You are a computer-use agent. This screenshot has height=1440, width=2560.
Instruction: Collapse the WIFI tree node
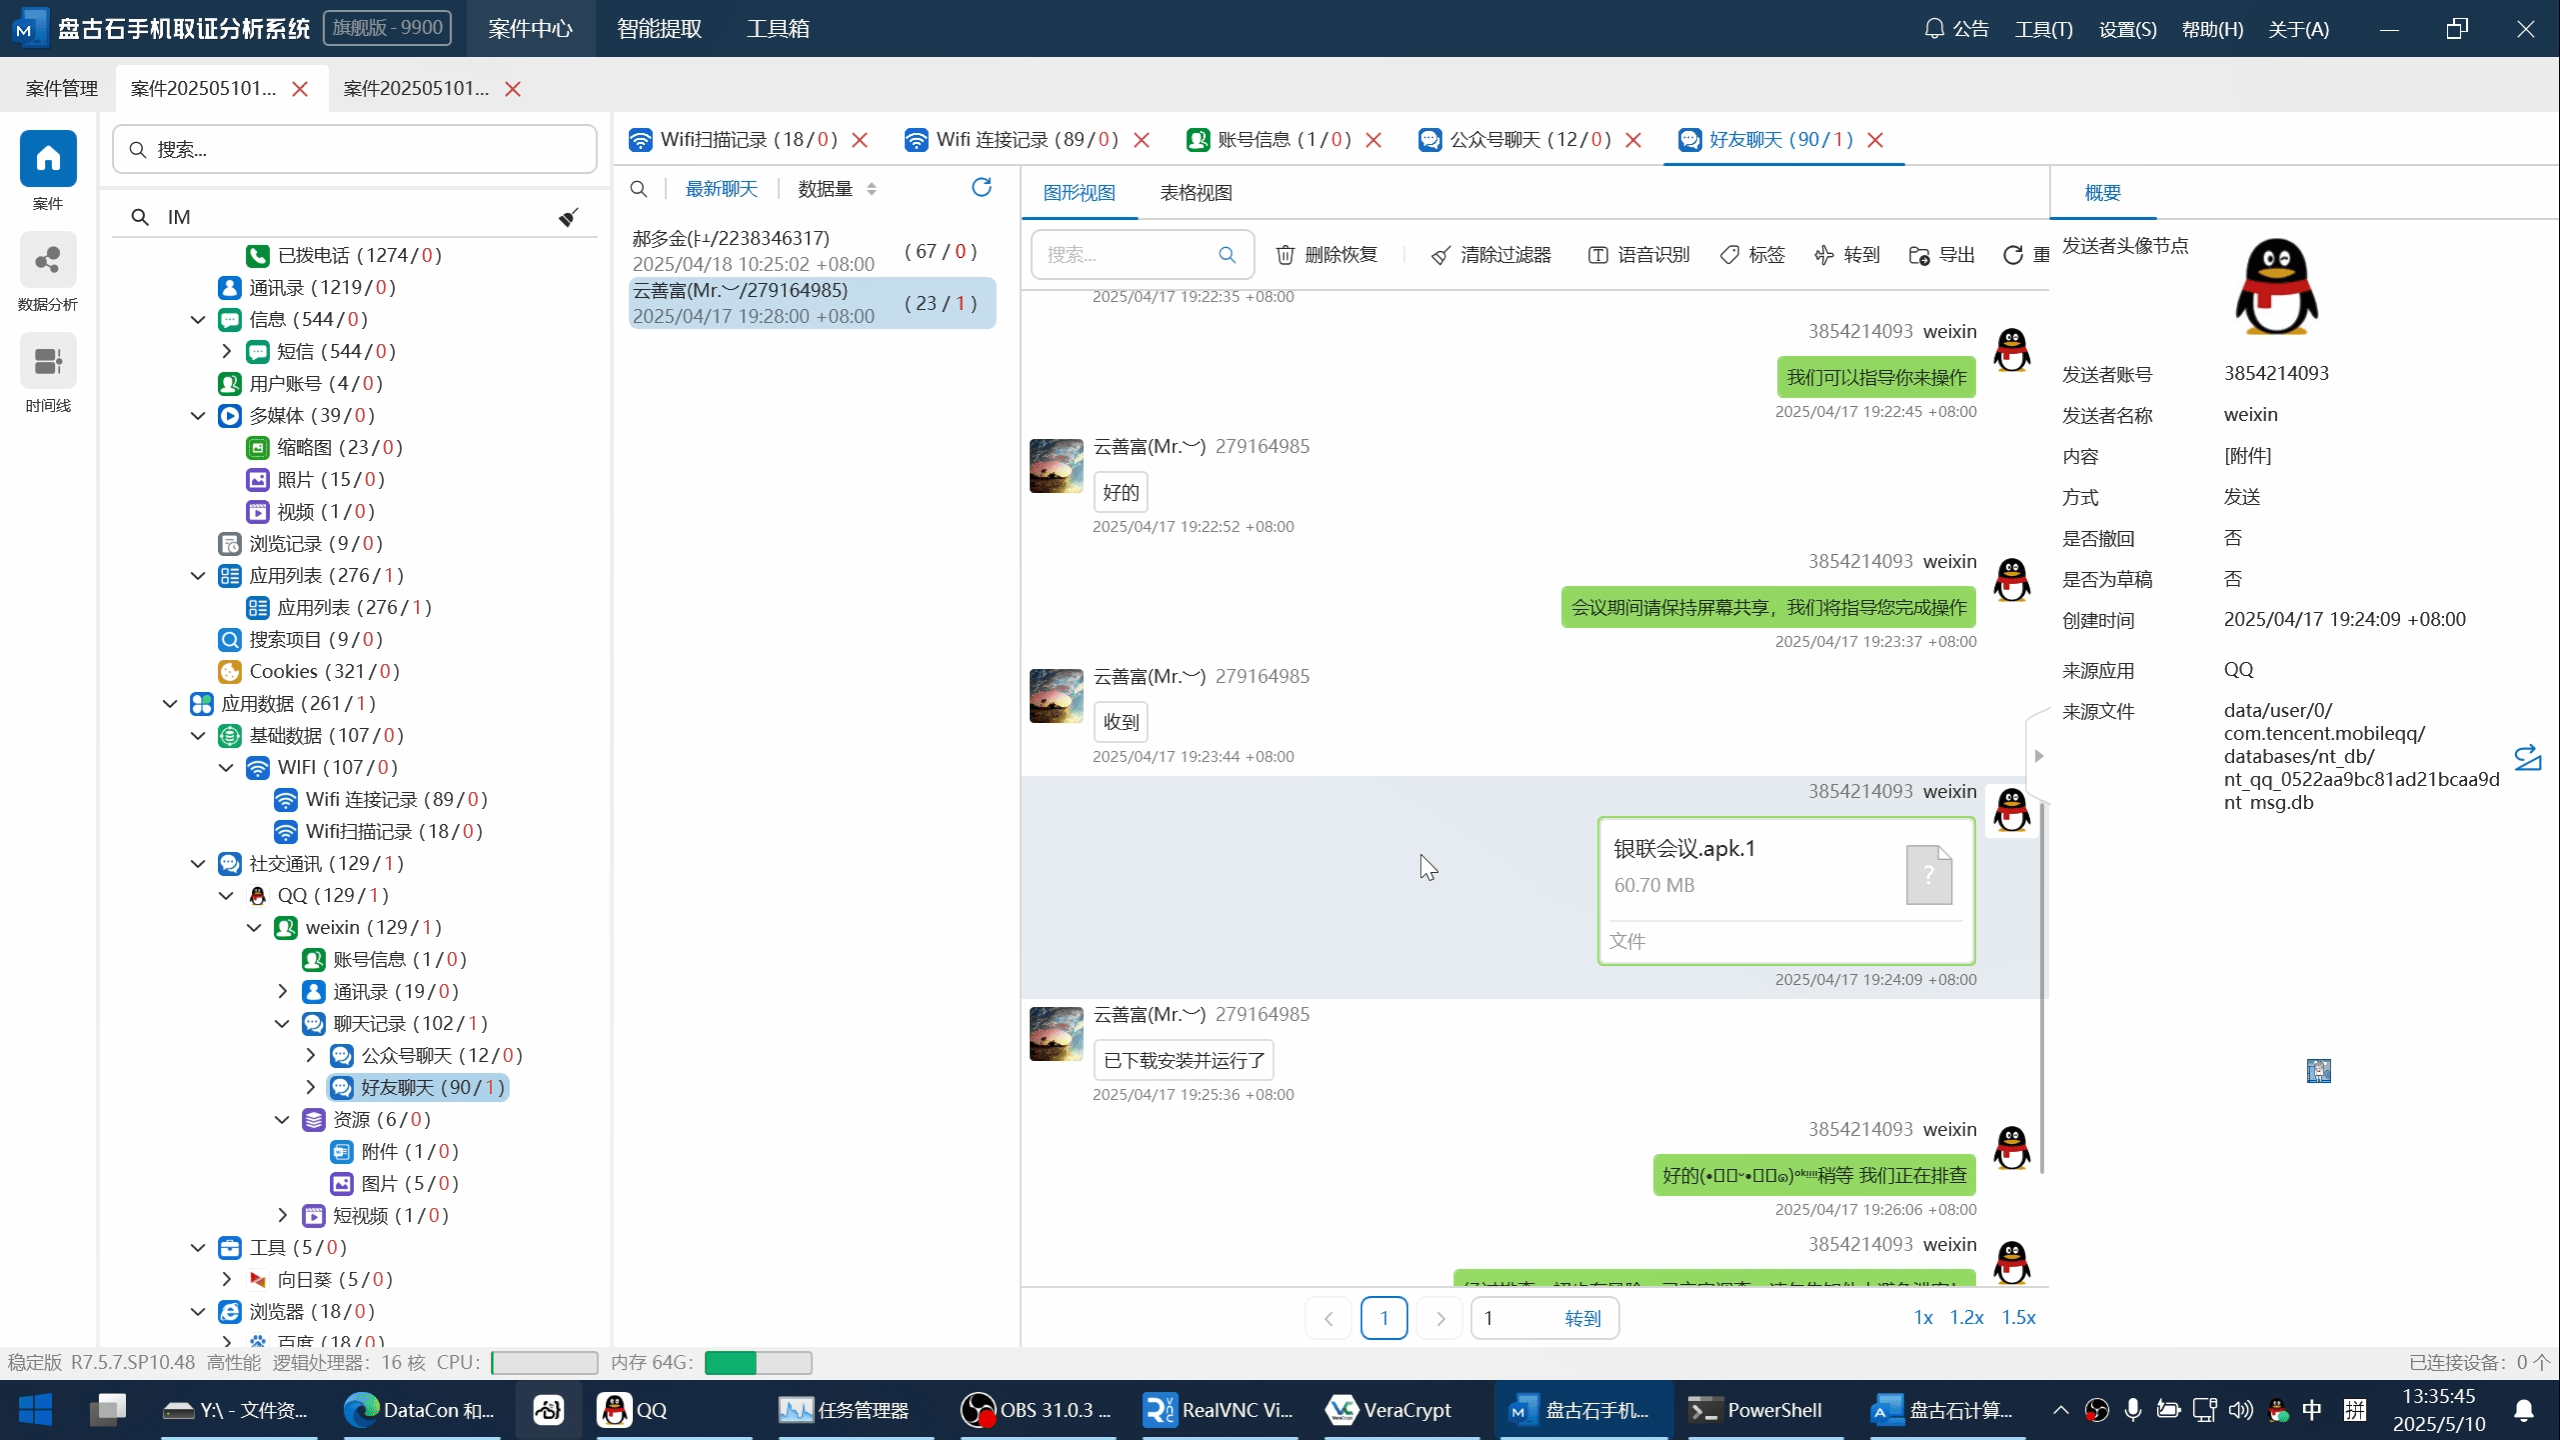click(x=227, y=767)
